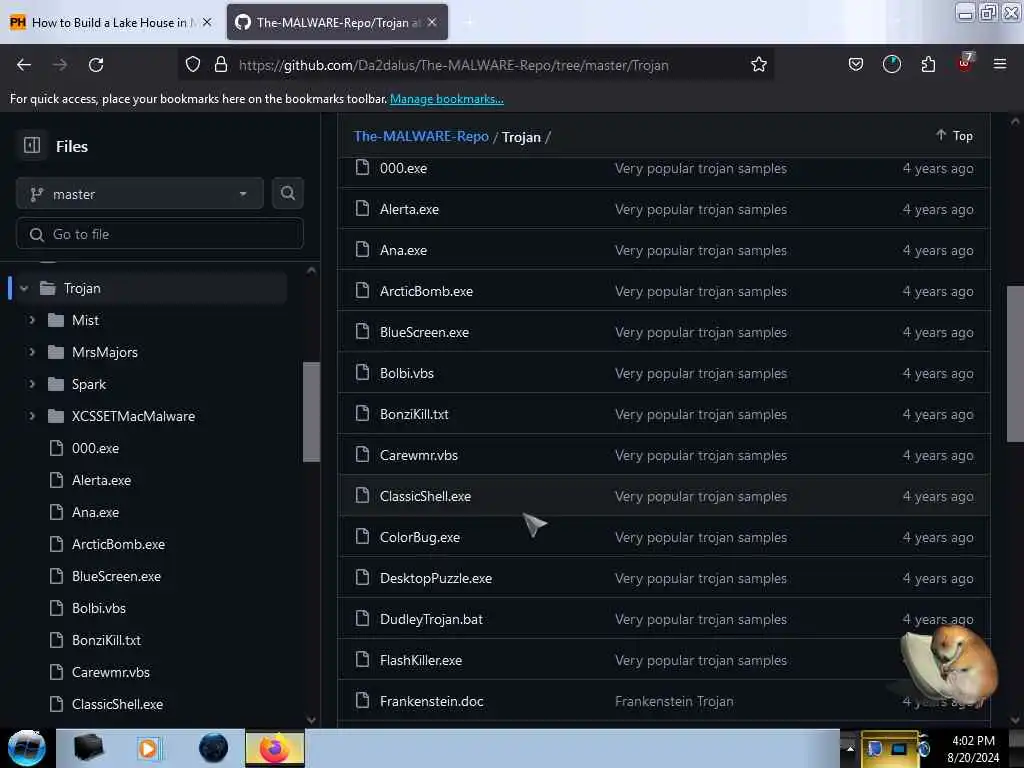
Task: Open the Windows Start orb
Action: 27,748
